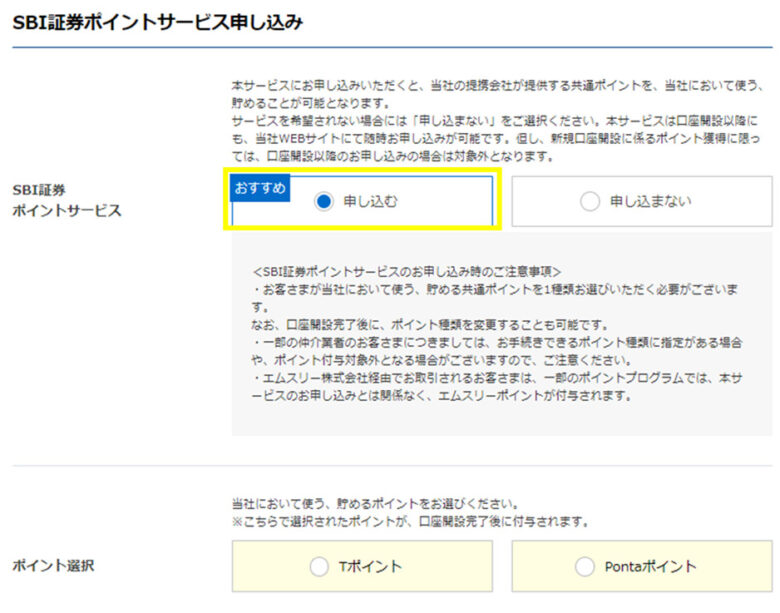Click the Tポイント label text
Image resolution: width=780 pixels, height=613 pixels.
[370, 566]
